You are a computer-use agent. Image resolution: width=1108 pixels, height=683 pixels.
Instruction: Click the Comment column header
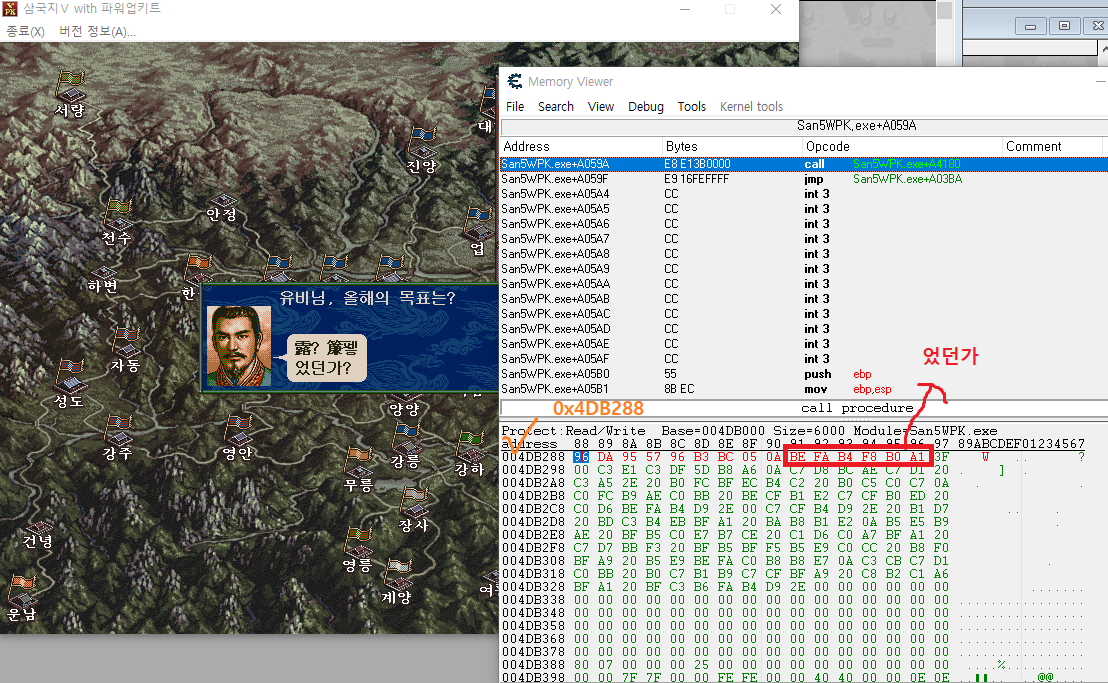[1053, 146]
